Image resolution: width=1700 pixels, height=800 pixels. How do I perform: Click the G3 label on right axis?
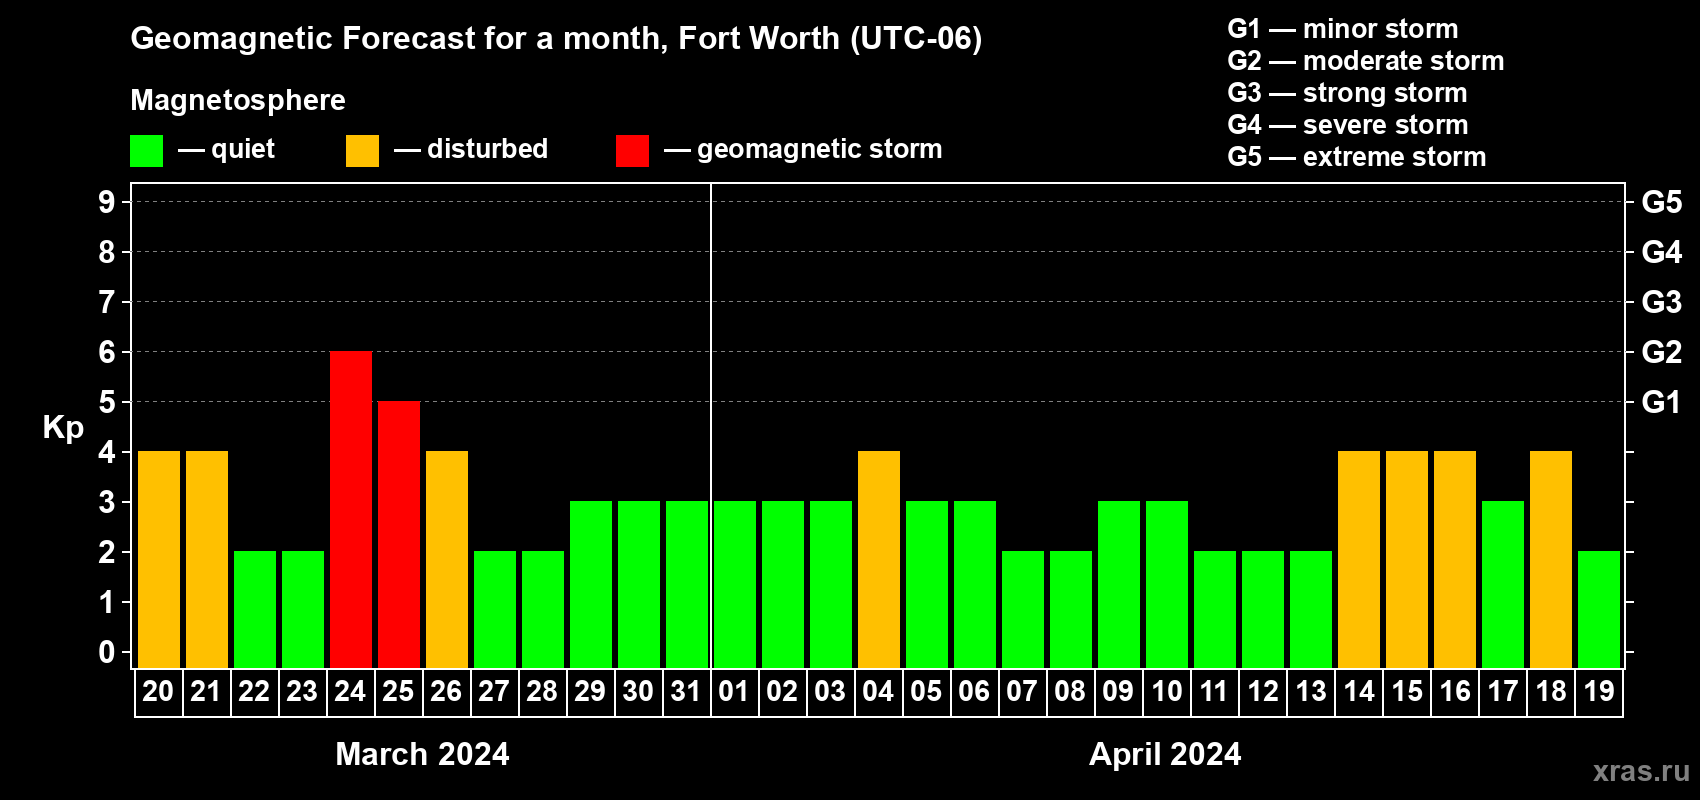1662,302
